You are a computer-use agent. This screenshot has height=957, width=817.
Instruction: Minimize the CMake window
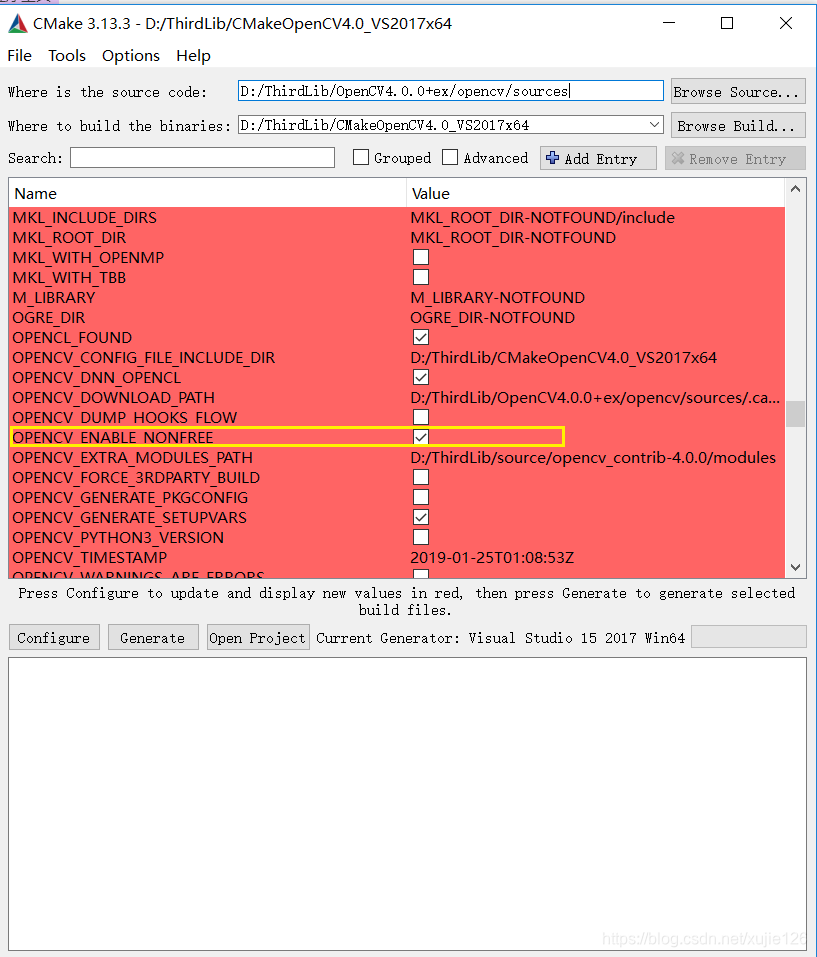(x=669, y=23)
